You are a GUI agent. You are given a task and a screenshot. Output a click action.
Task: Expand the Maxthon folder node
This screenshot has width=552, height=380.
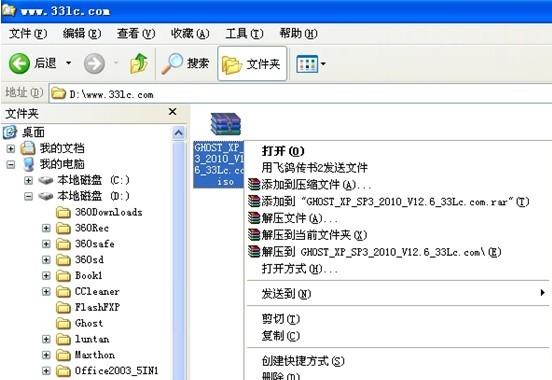[x=46, y=355]
